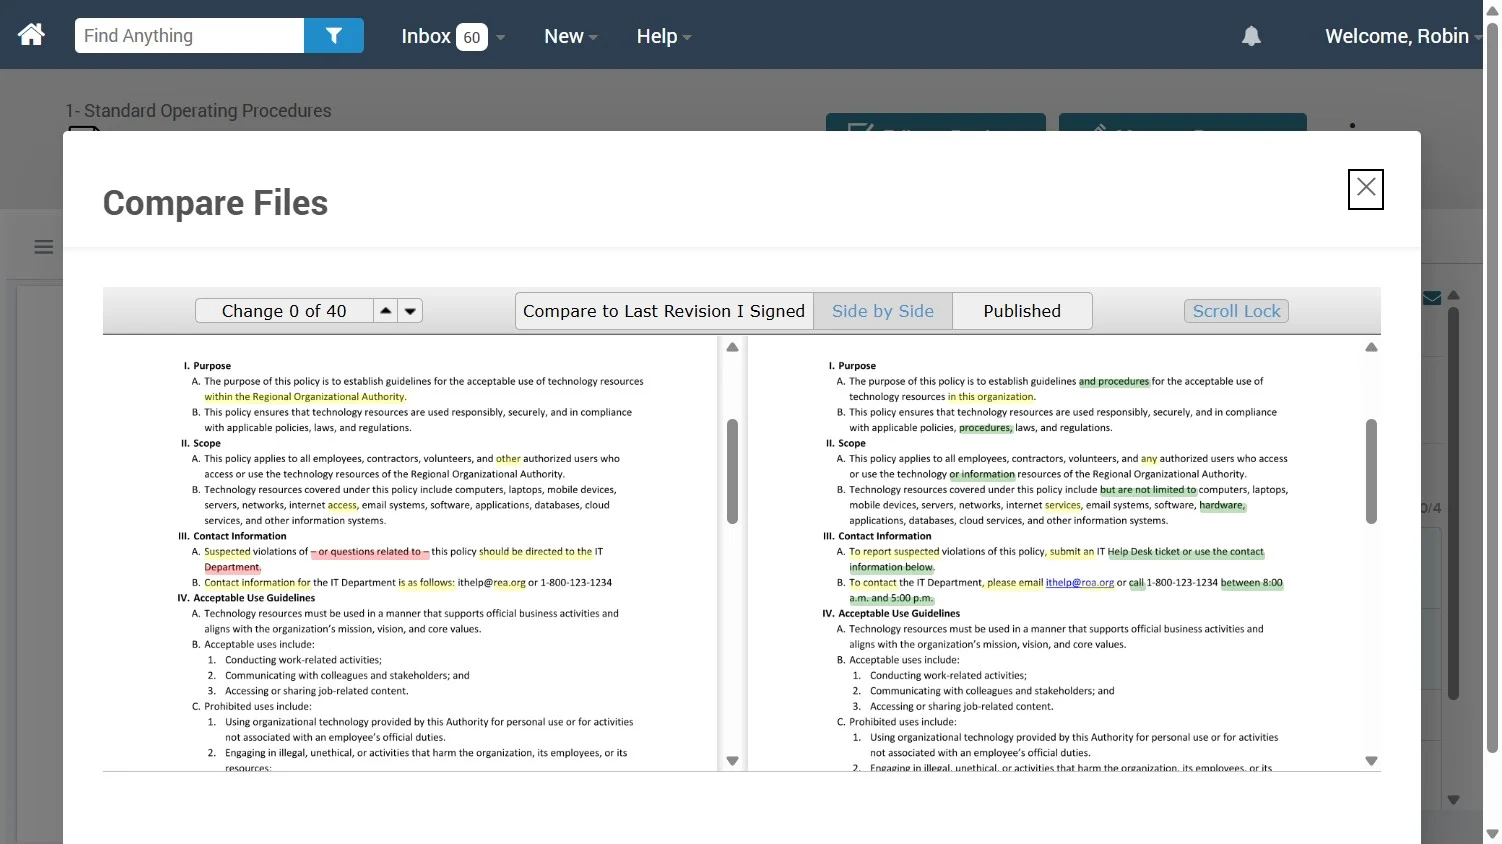The image size is (1502, 844).
Task: Go to the Home page icon
Action: 31,35
